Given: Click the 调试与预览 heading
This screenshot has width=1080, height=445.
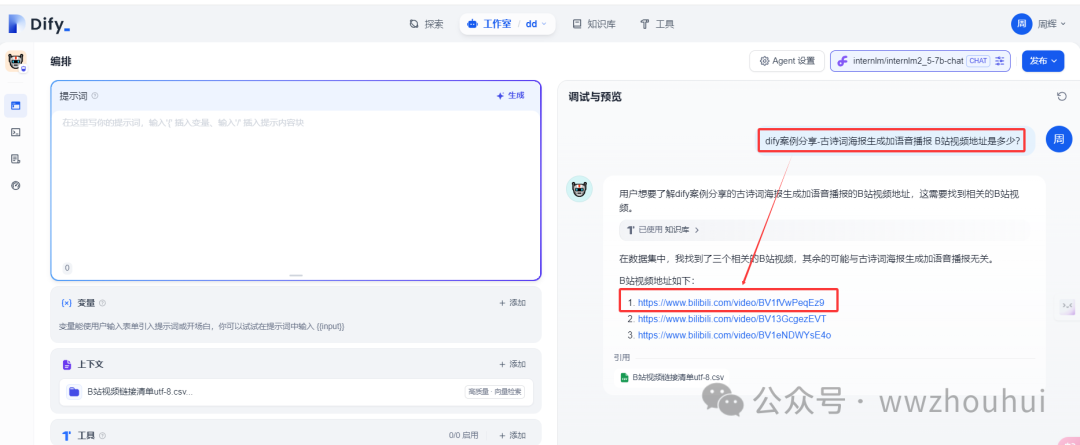Looking at the screenshot, I should tap(594, 96).
